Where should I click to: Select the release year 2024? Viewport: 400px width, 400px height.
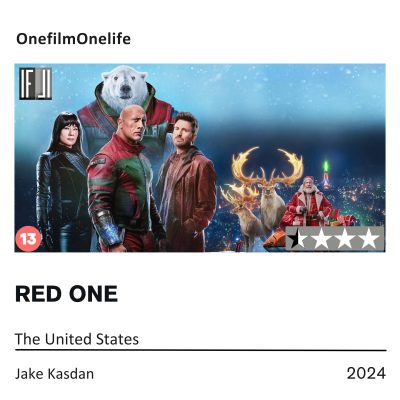click(366, 373)
